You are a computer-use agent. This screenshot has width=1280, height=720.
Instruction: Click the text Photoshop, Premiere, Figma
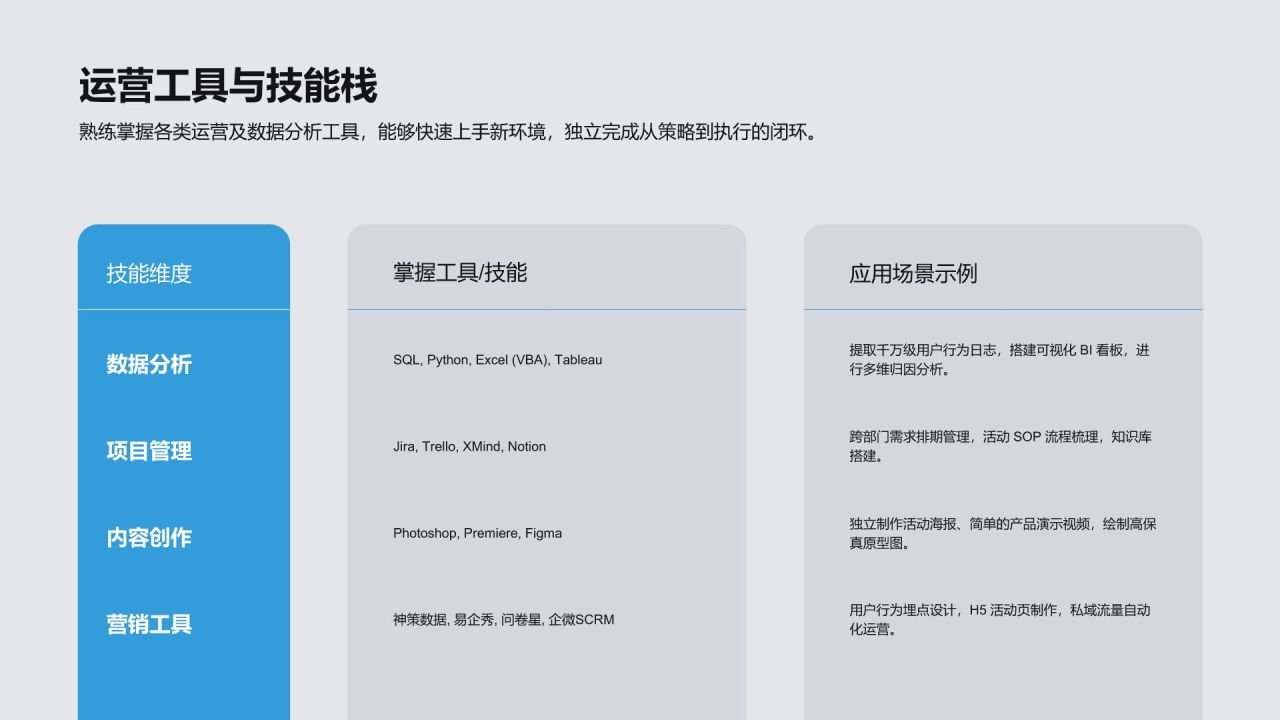pos(477,533)
